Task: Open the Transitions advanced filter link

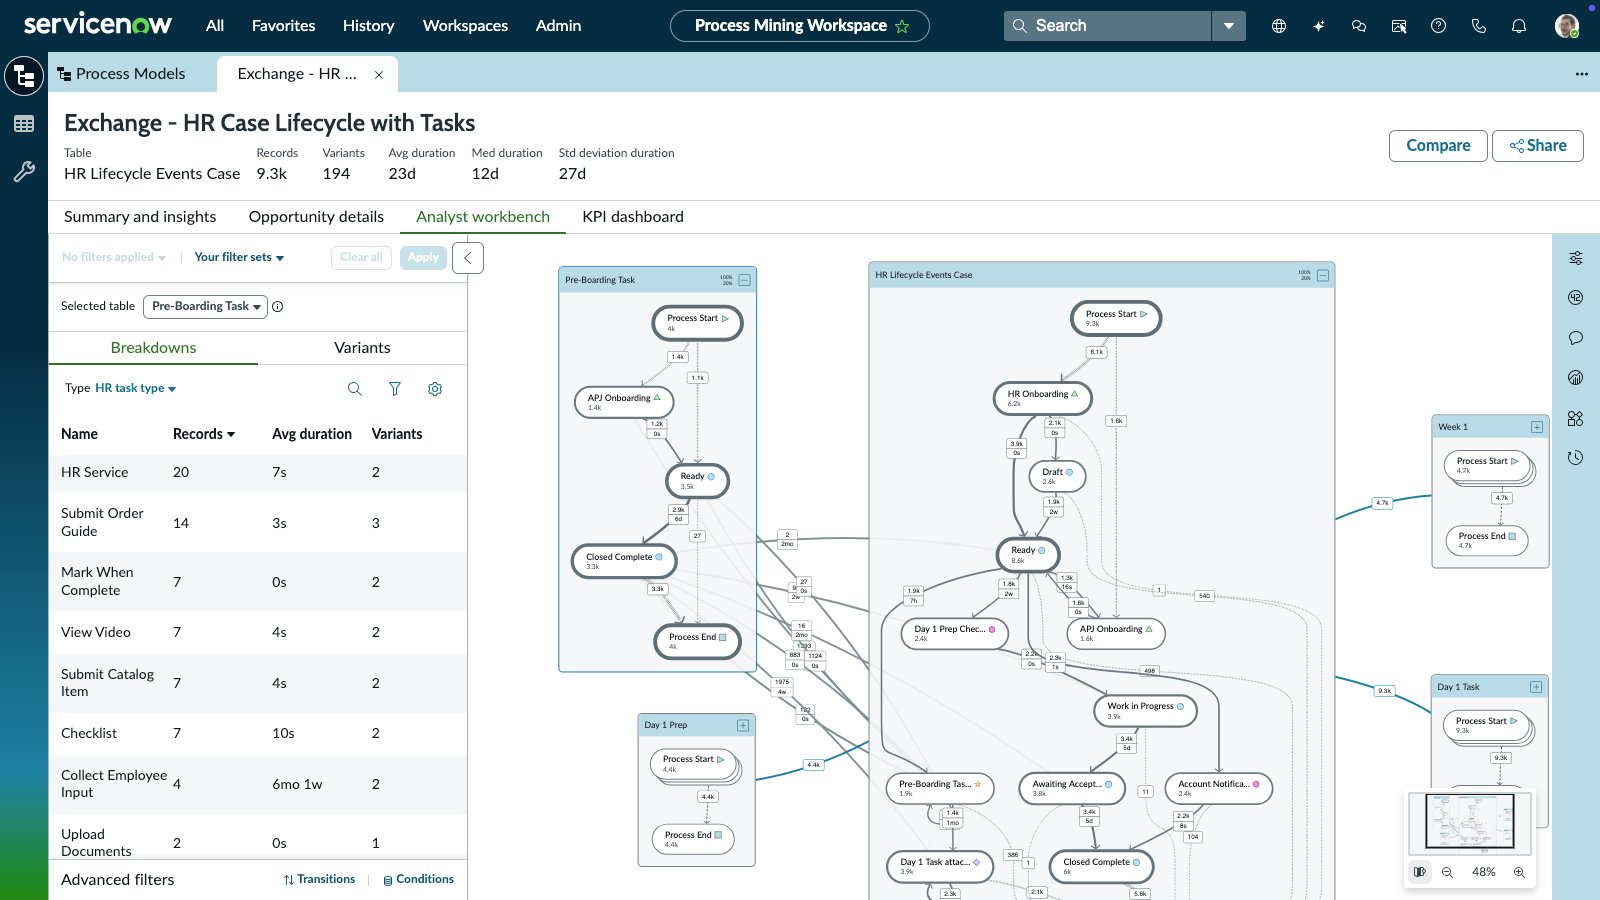Action: [x=319, y=880]
